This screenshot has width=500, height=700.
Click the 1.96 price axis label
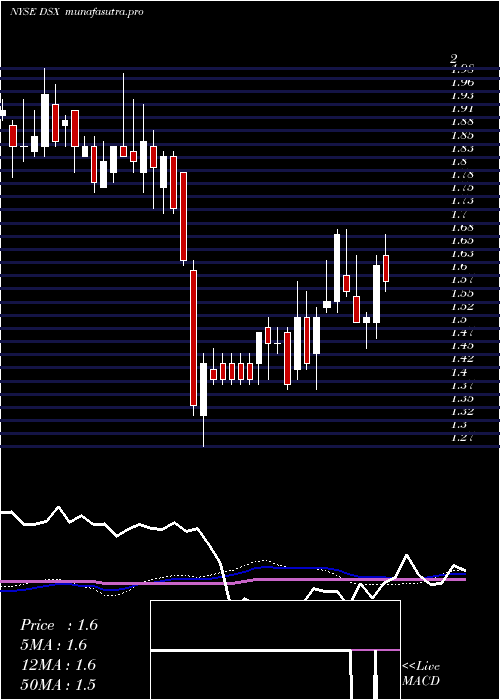pos(462,83)
